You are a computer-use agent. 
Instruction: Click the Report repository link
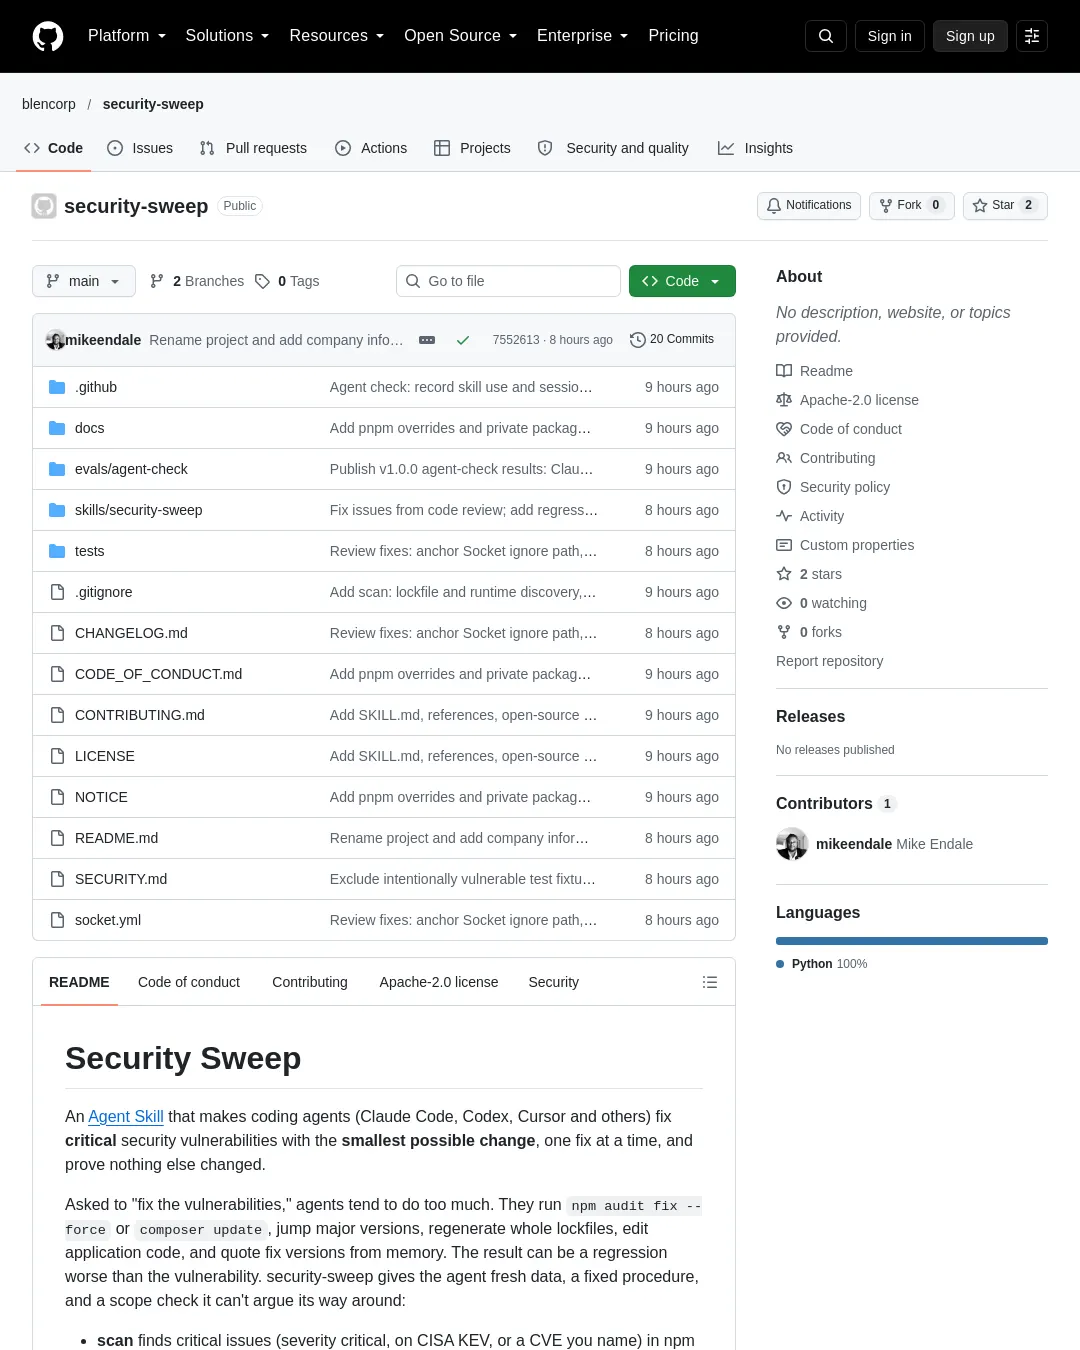coord(829,661)
